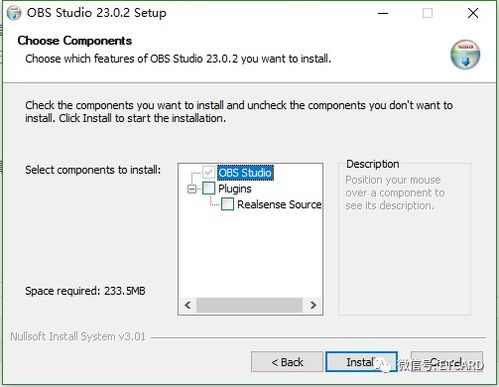The image size is (499, 387).
Task: Minimize the setup window
Action: coord(383,13)
